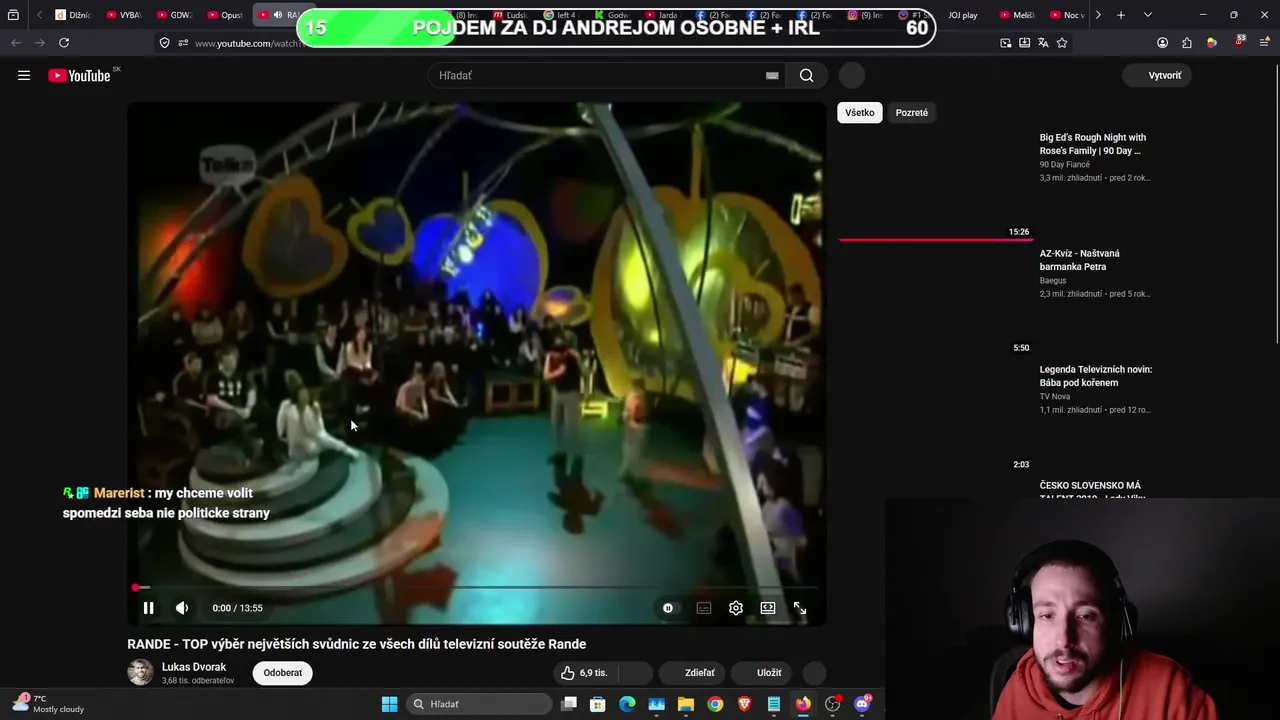Open the translate icon in the address bar
The width and height of the screenshot is (1280, 720).
pos(1043,43)
